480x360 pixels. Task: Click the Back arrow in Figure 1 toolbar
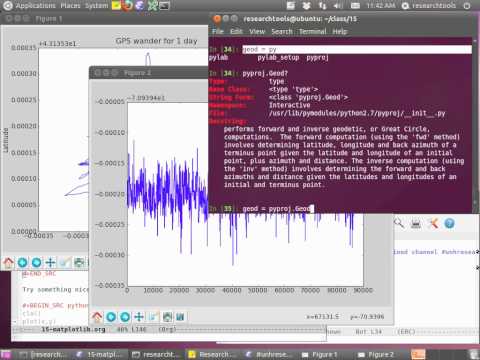(23, 263)
